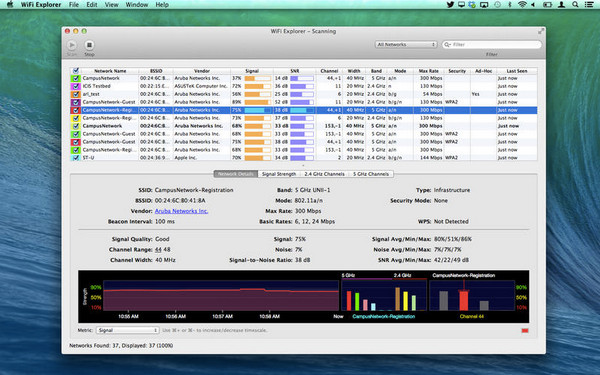Open the Metric Signal dropdown
The width and height of the screenshot is (600, 375).
tap(127, 330)
